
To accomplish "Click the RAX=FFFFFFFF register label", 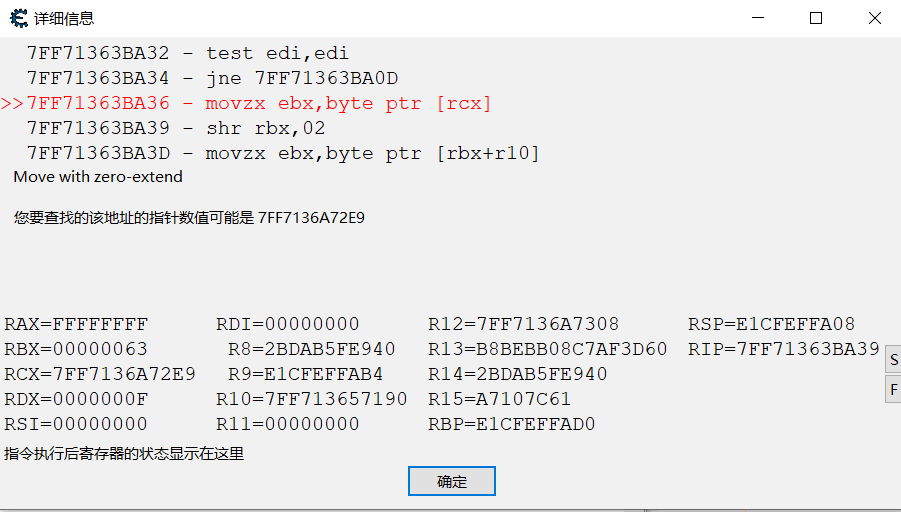I will (x=76, y=324).
